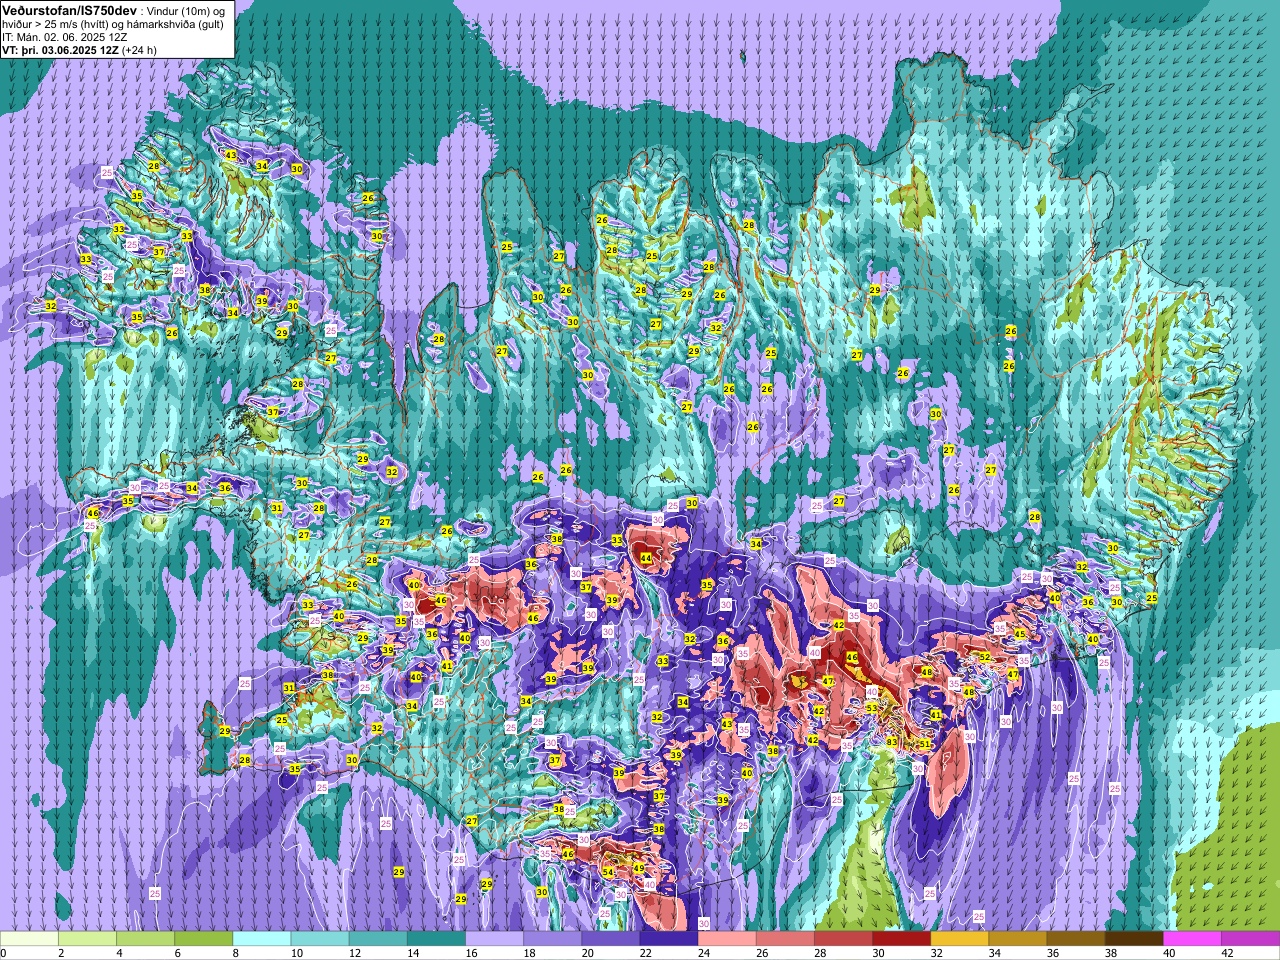Click the yellow '49' gust label

click(639, 868)
